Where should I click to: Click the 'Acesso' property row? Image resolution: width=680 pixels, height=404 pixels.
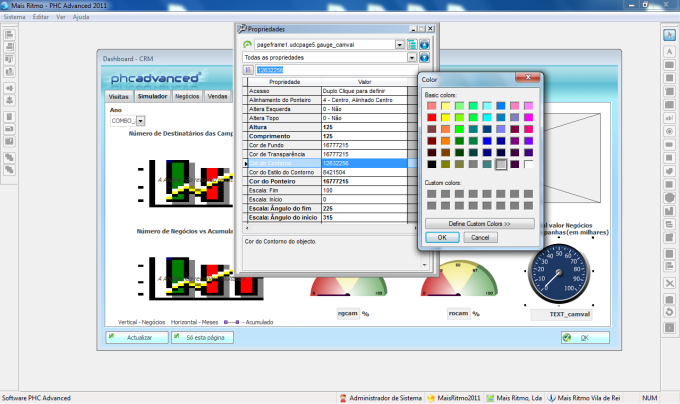coord(325,91)
